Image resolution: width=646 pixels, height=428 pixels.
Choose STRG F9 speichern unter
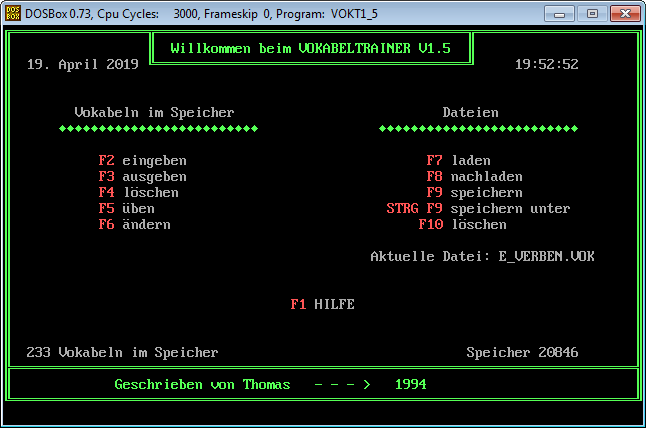coord(478,208)
